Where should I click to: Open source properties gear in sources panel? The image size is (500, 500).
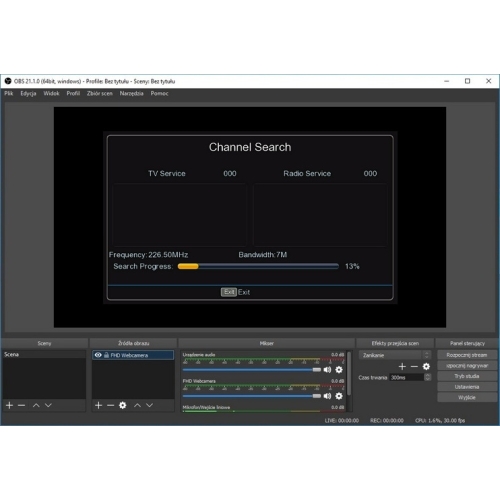coord(123,405)
